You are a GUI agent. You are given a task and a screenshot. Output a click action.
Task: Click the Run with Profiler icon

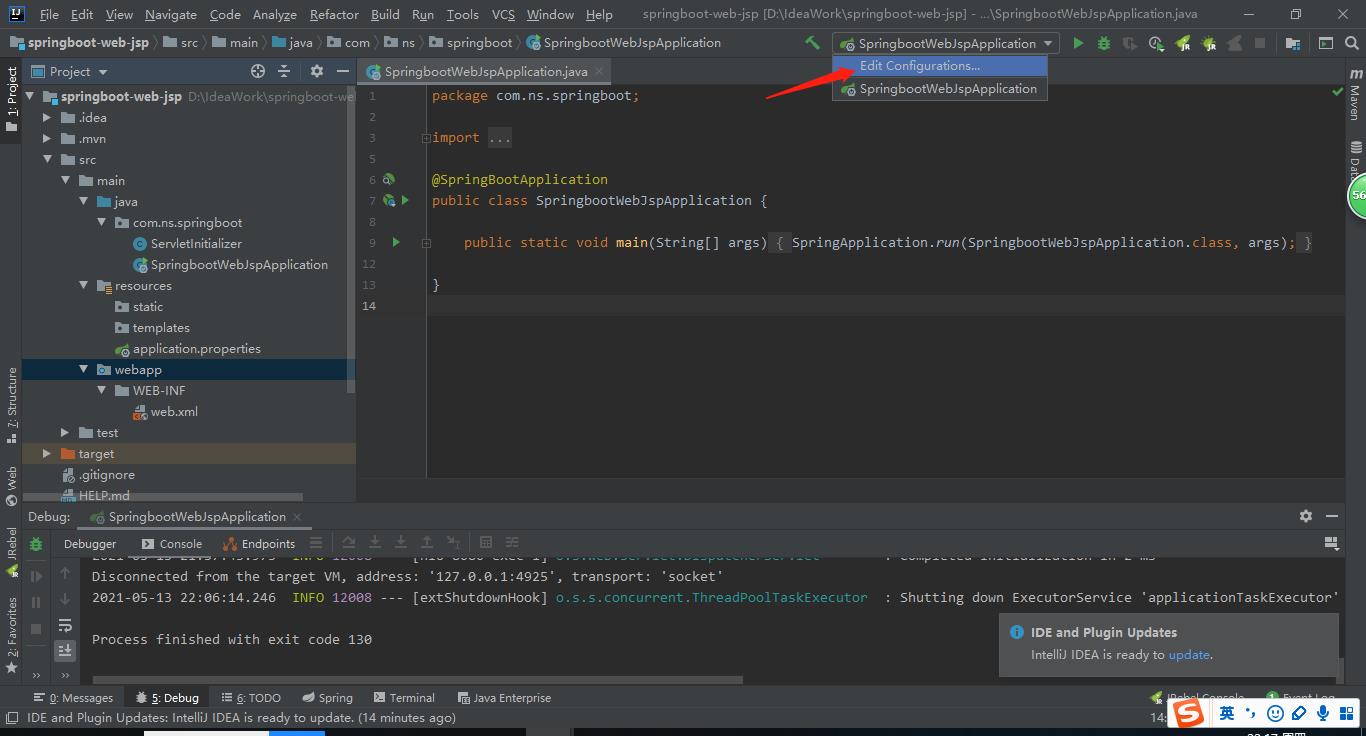(1156, 43)
